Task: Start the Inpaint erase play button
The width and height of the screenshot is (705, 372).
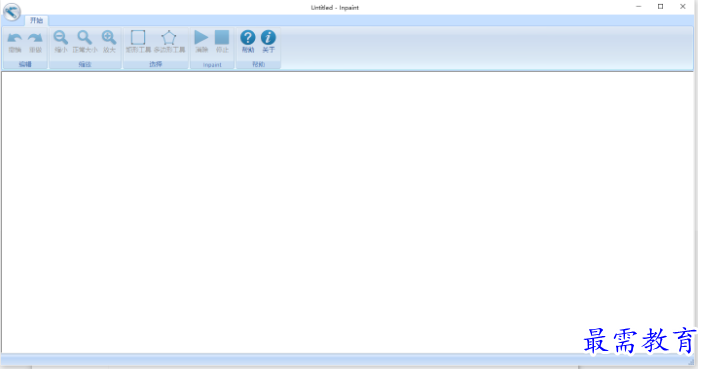Action: pos(201,37)
